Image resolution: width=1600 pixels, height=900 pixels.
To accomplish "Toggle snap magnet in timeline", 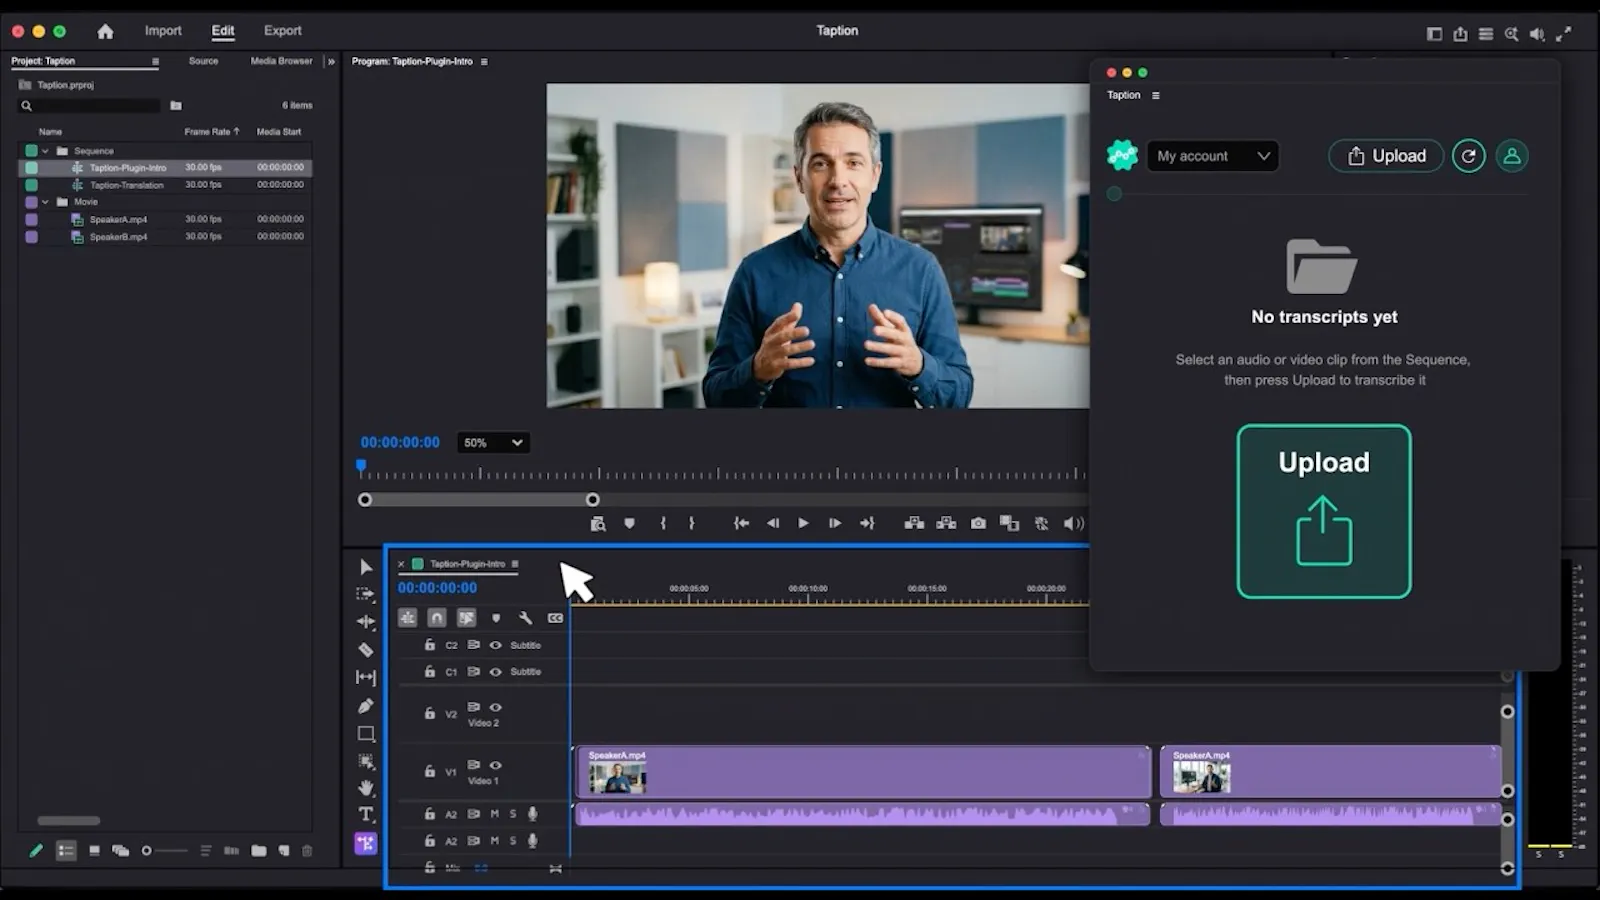I will 437,618.
